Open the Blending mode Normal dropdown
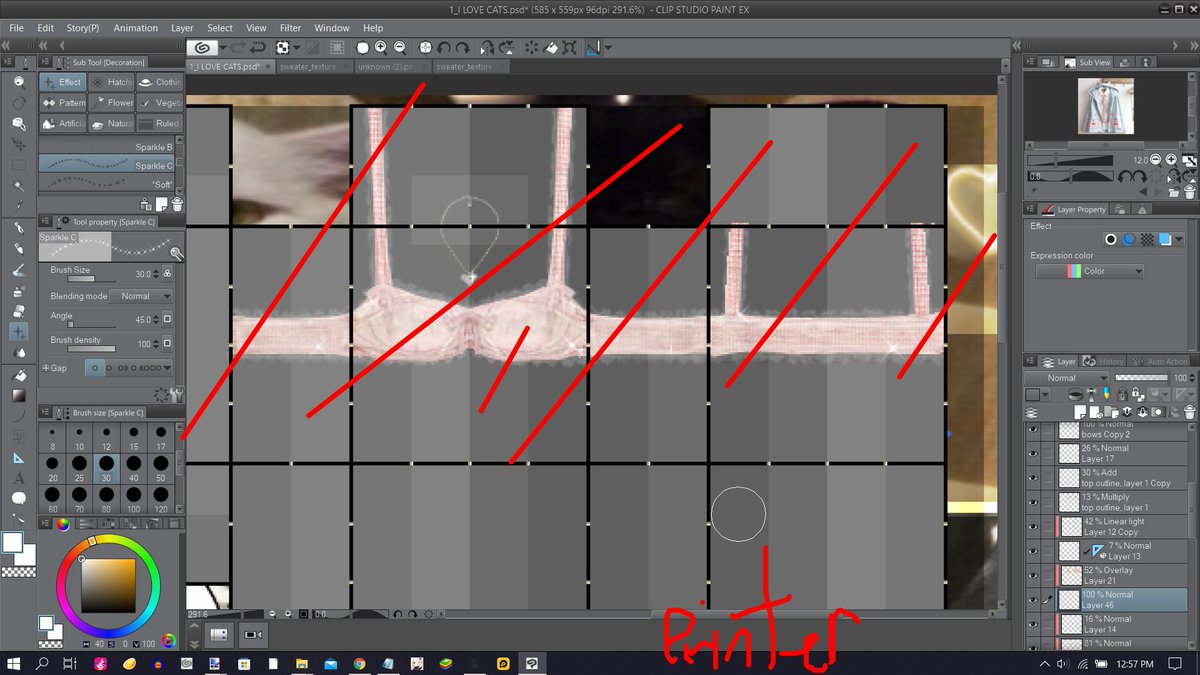This screenshot has height=675, width=1200. (142, 296)
